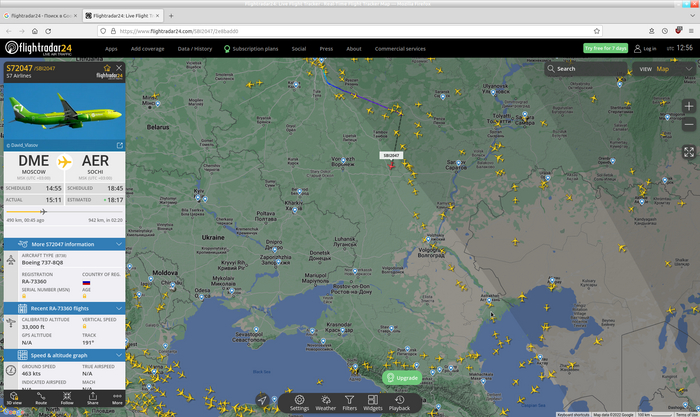Click the DME Moscow departure airport

tap(33, 165)
